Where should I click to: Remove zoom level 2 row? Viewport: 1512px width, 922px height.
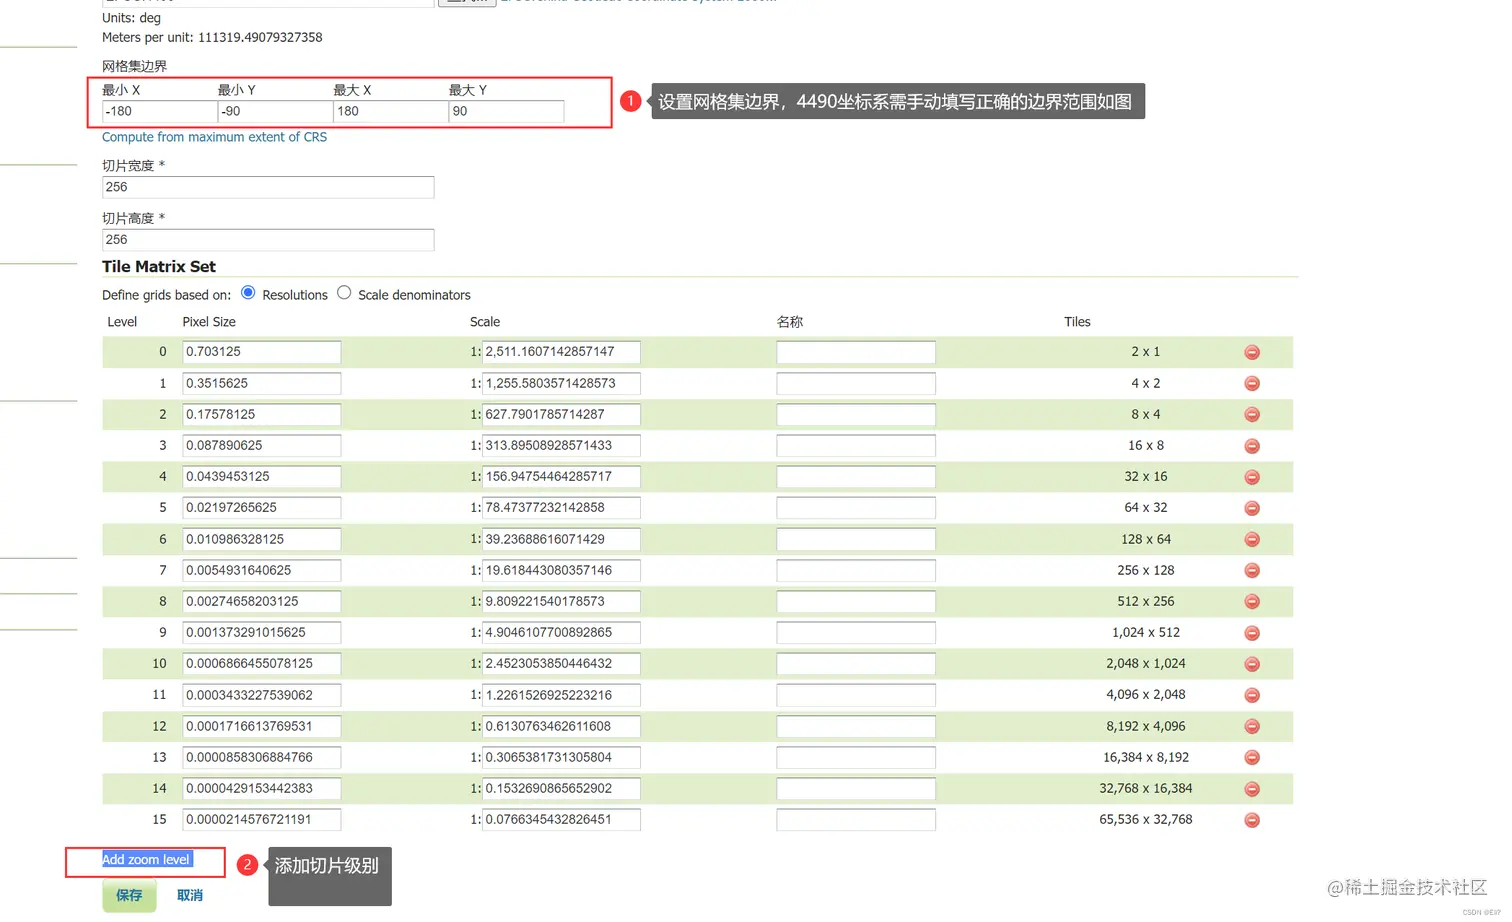click(1251, 414)
